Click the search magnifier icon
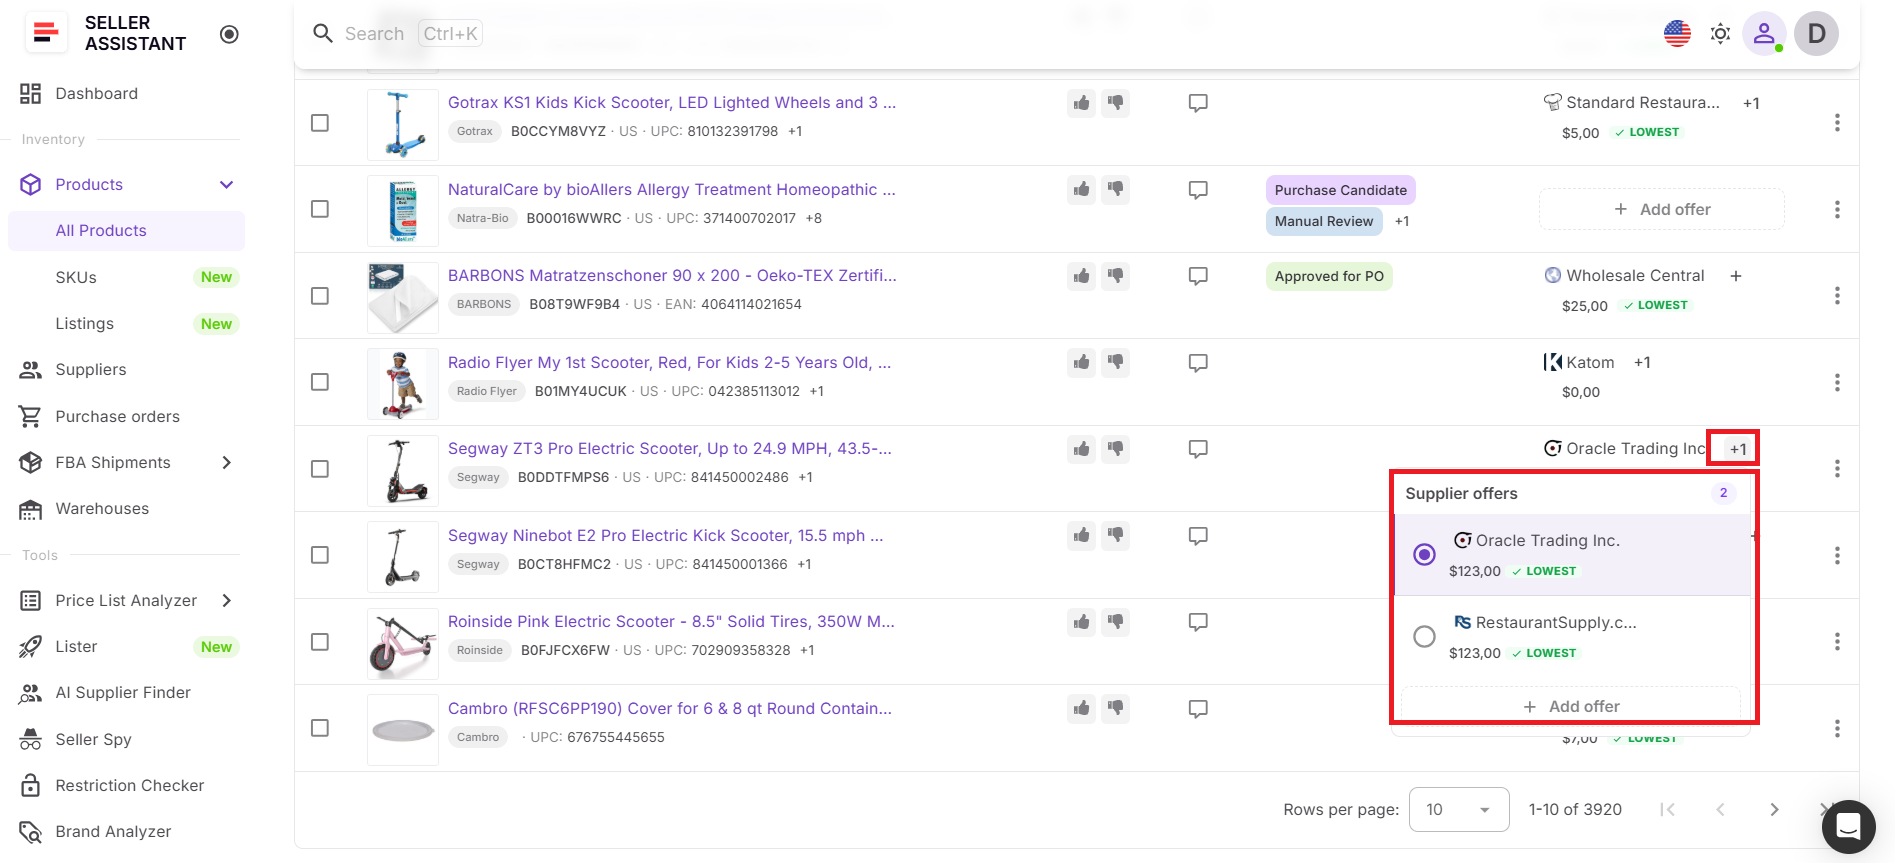The image size is (1895, 863). tap(322, 34)
